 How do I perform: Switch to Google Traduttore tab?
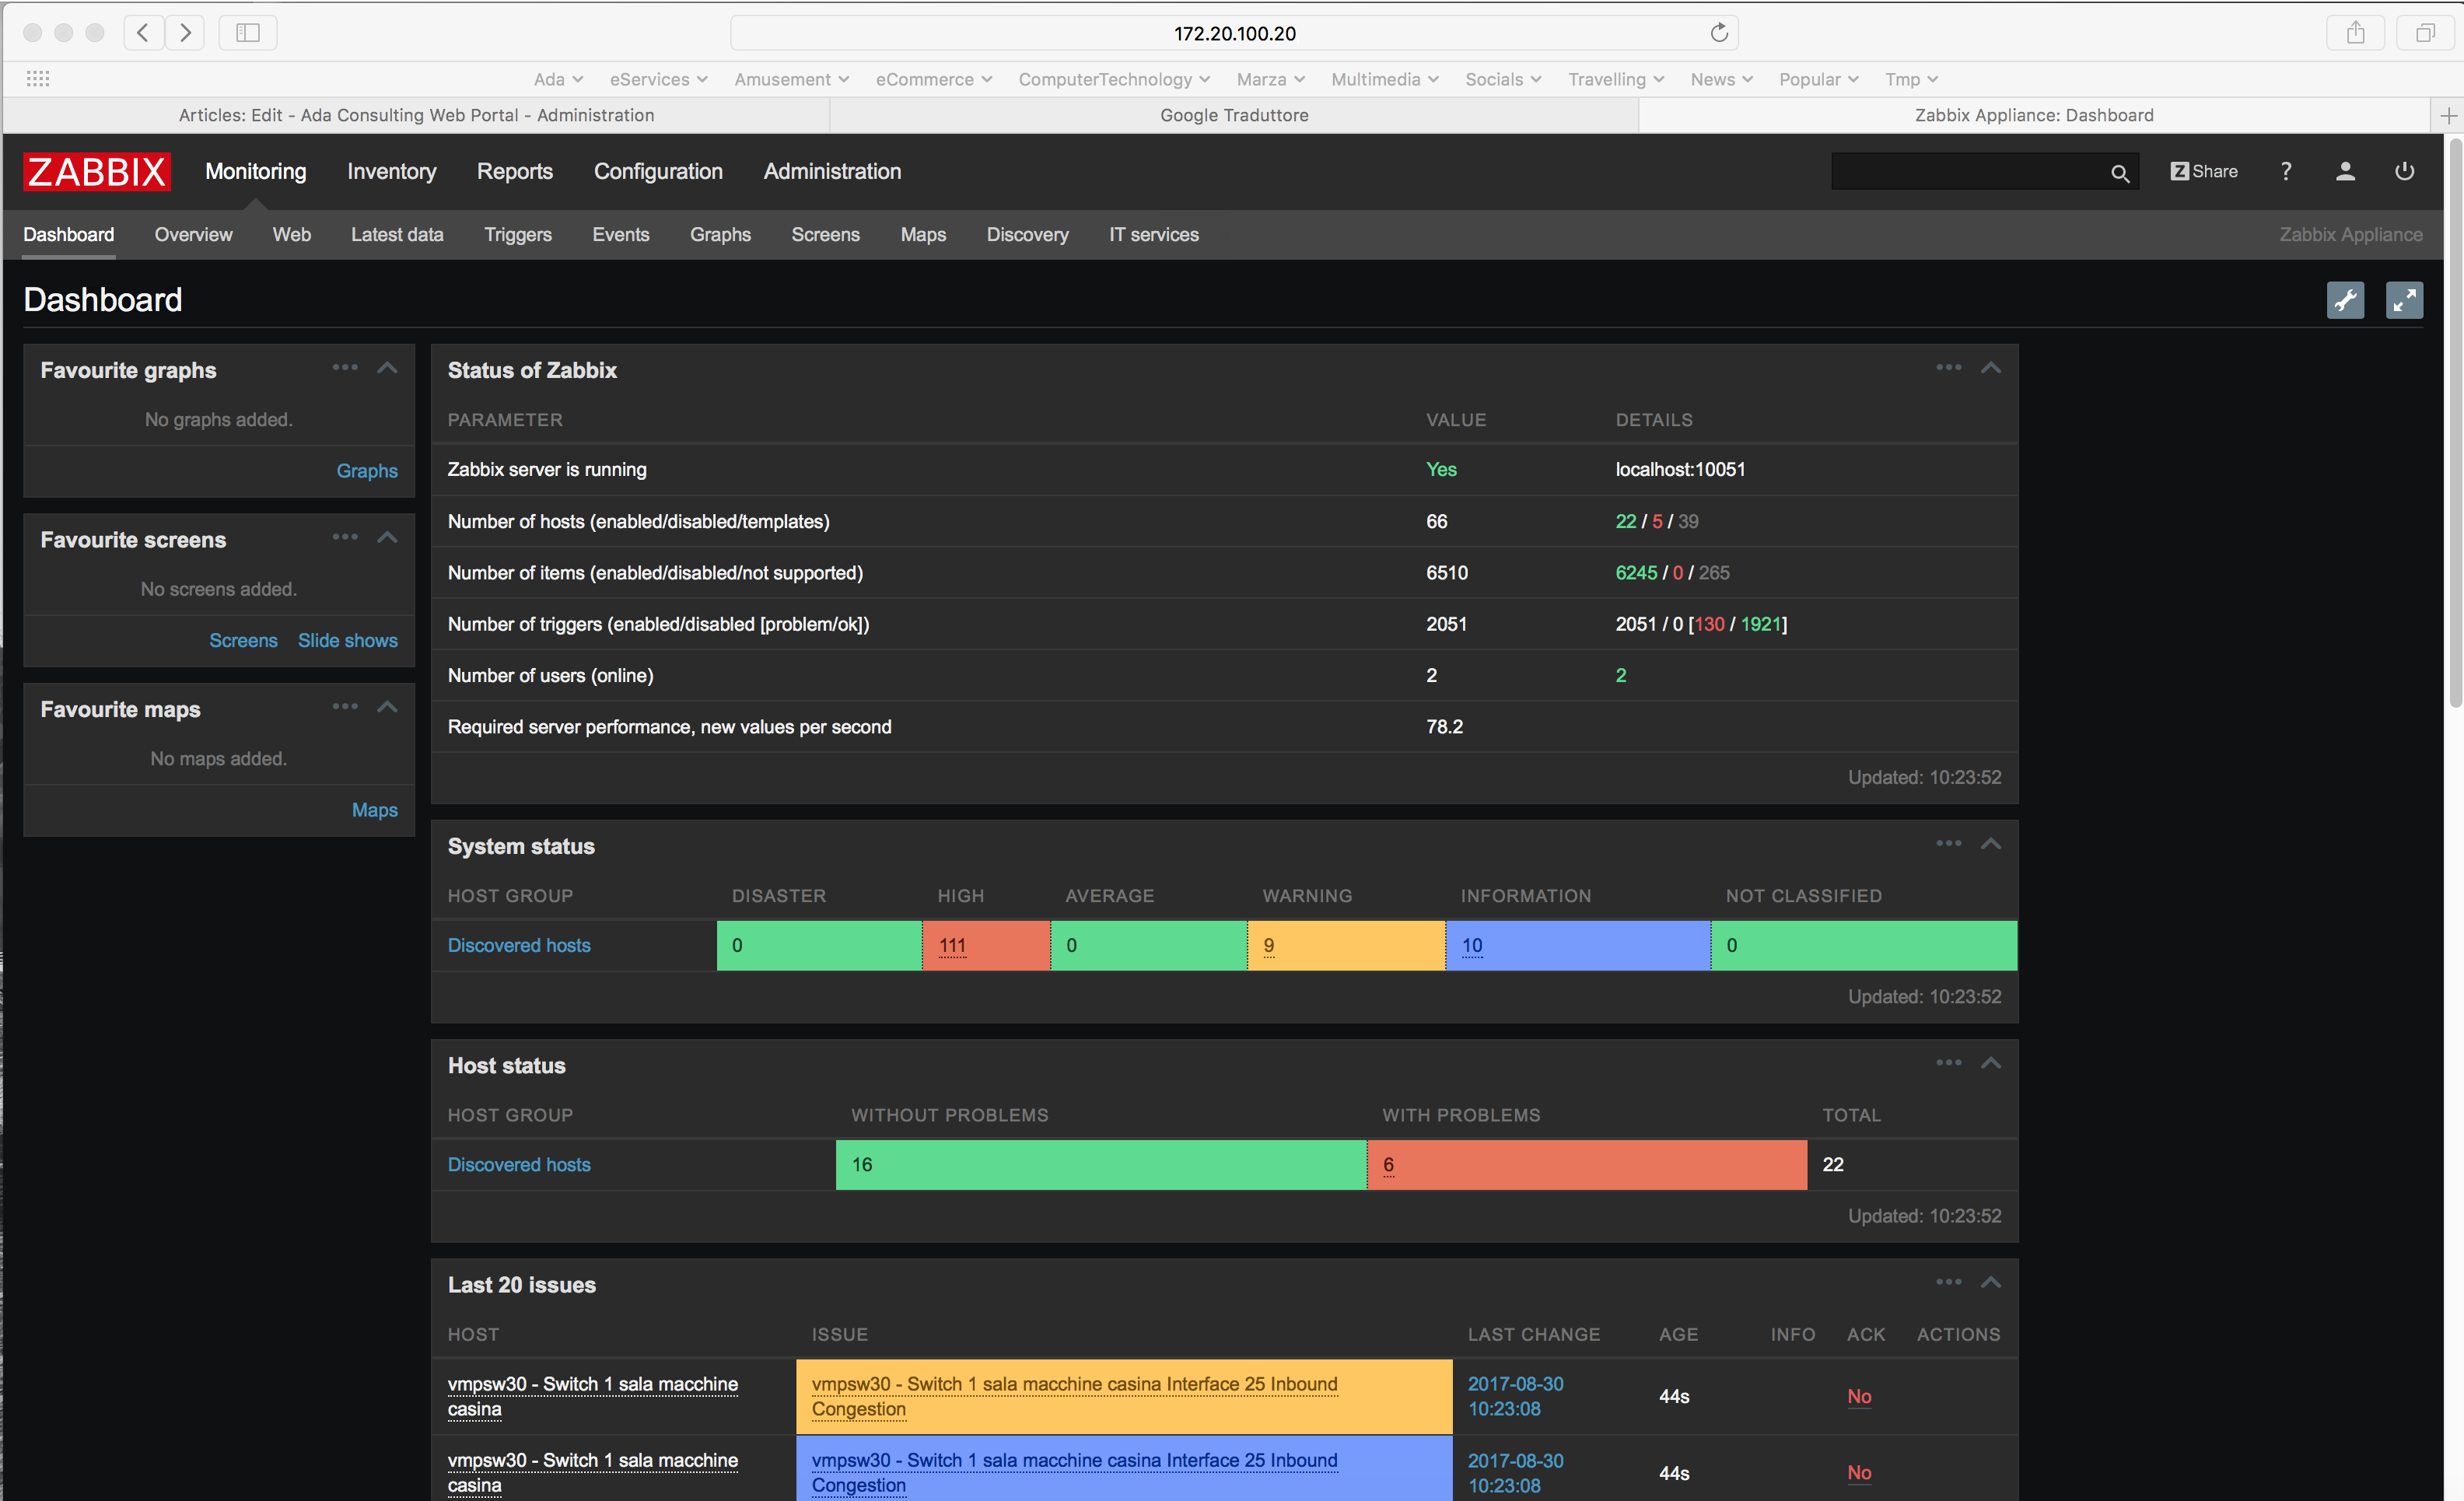1234,115
